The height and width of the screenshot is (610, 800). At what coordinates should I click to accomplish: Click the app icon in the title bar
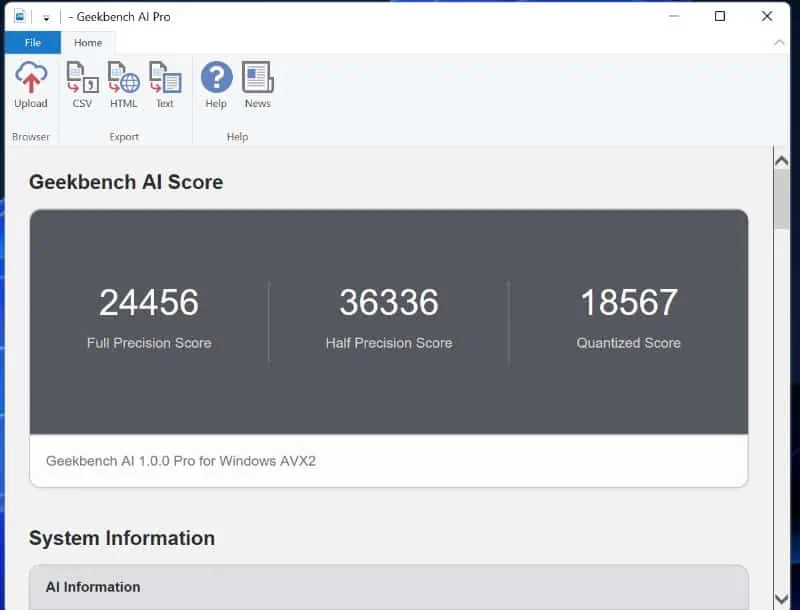click(x=20, y=16)
